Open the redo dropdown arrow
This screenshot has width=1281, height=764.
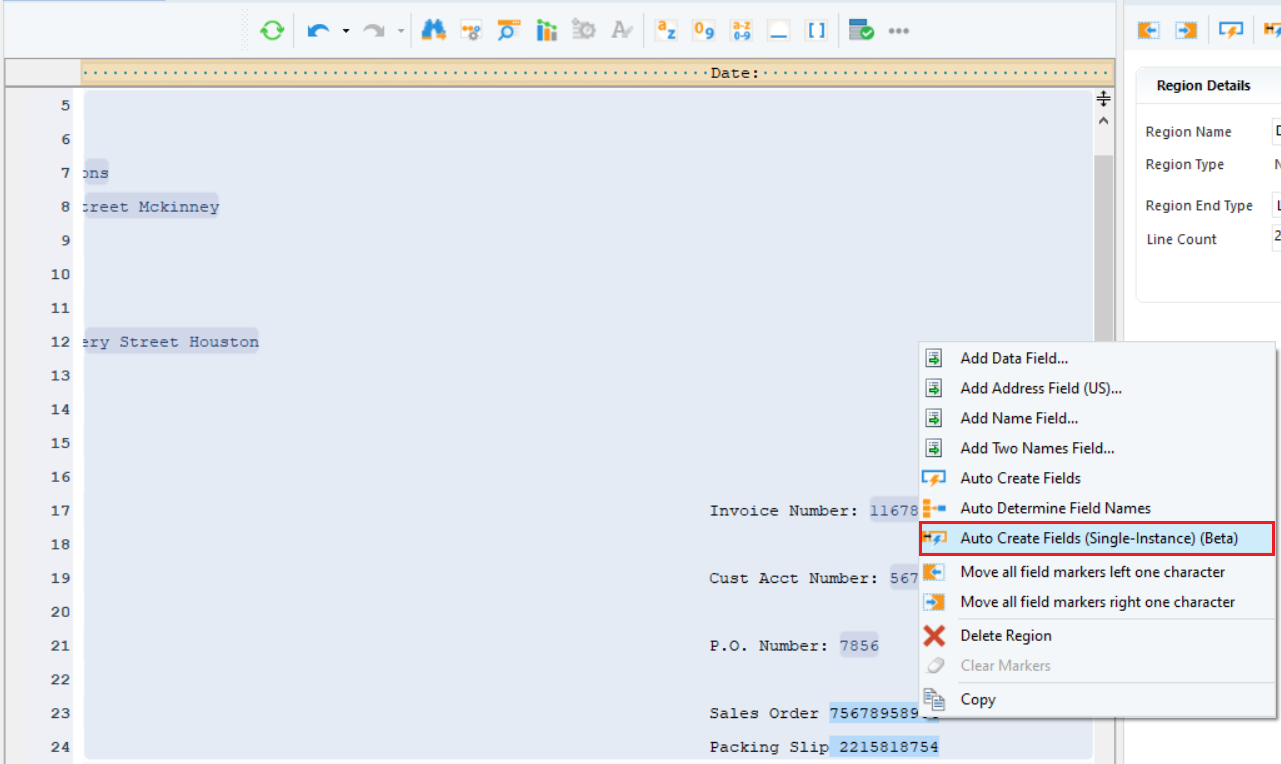pos(400,31)
